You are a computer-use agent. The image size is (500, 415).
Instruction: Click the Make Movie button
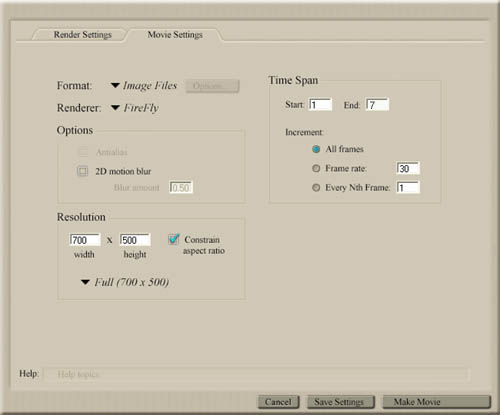click(x=437, y=402)
